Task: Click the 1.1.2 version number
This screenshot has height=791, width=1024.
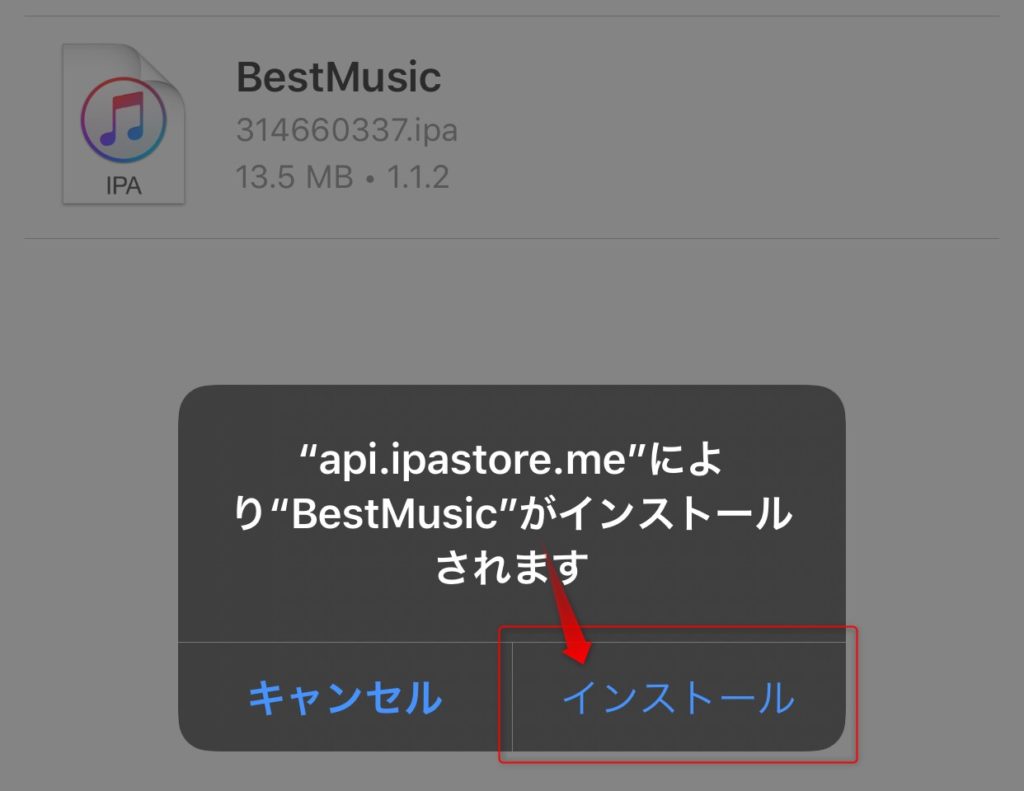Action: point(418,177)
